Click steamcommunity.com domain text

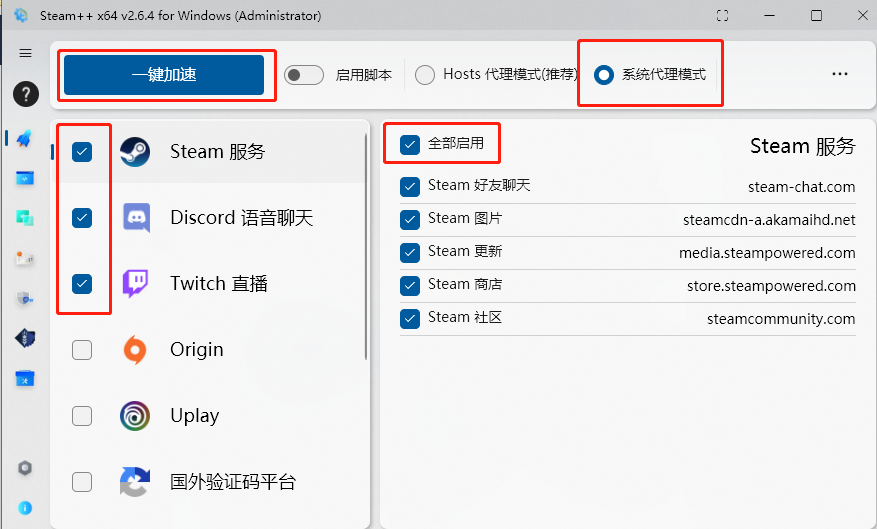781,319
